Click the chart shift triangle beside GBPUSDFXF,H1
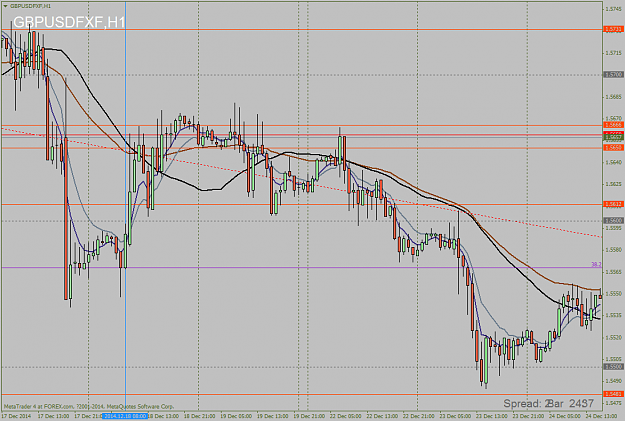The width and height of the screenshot is (625, 421). pos(5,6)
